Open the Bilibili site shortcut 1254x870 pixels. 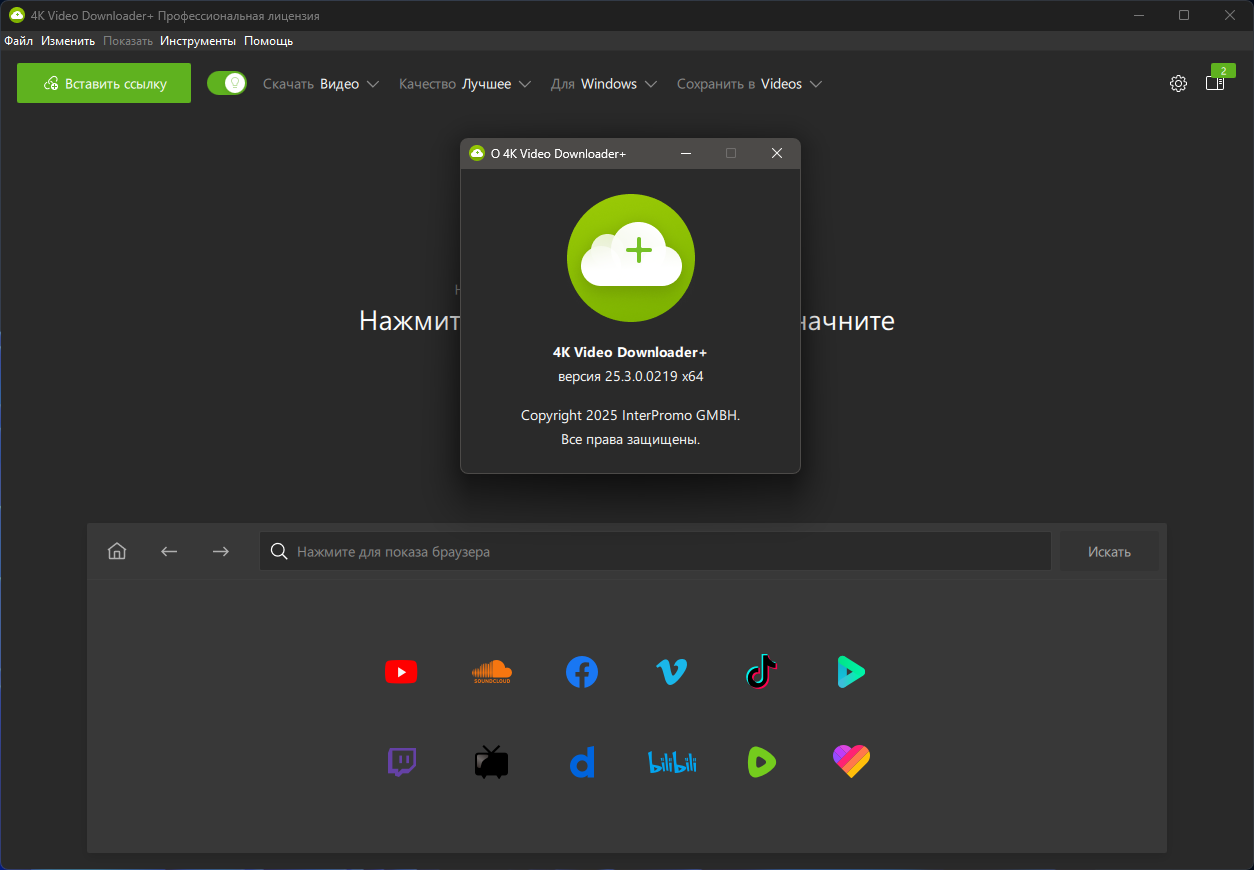[x=672, y=762]
